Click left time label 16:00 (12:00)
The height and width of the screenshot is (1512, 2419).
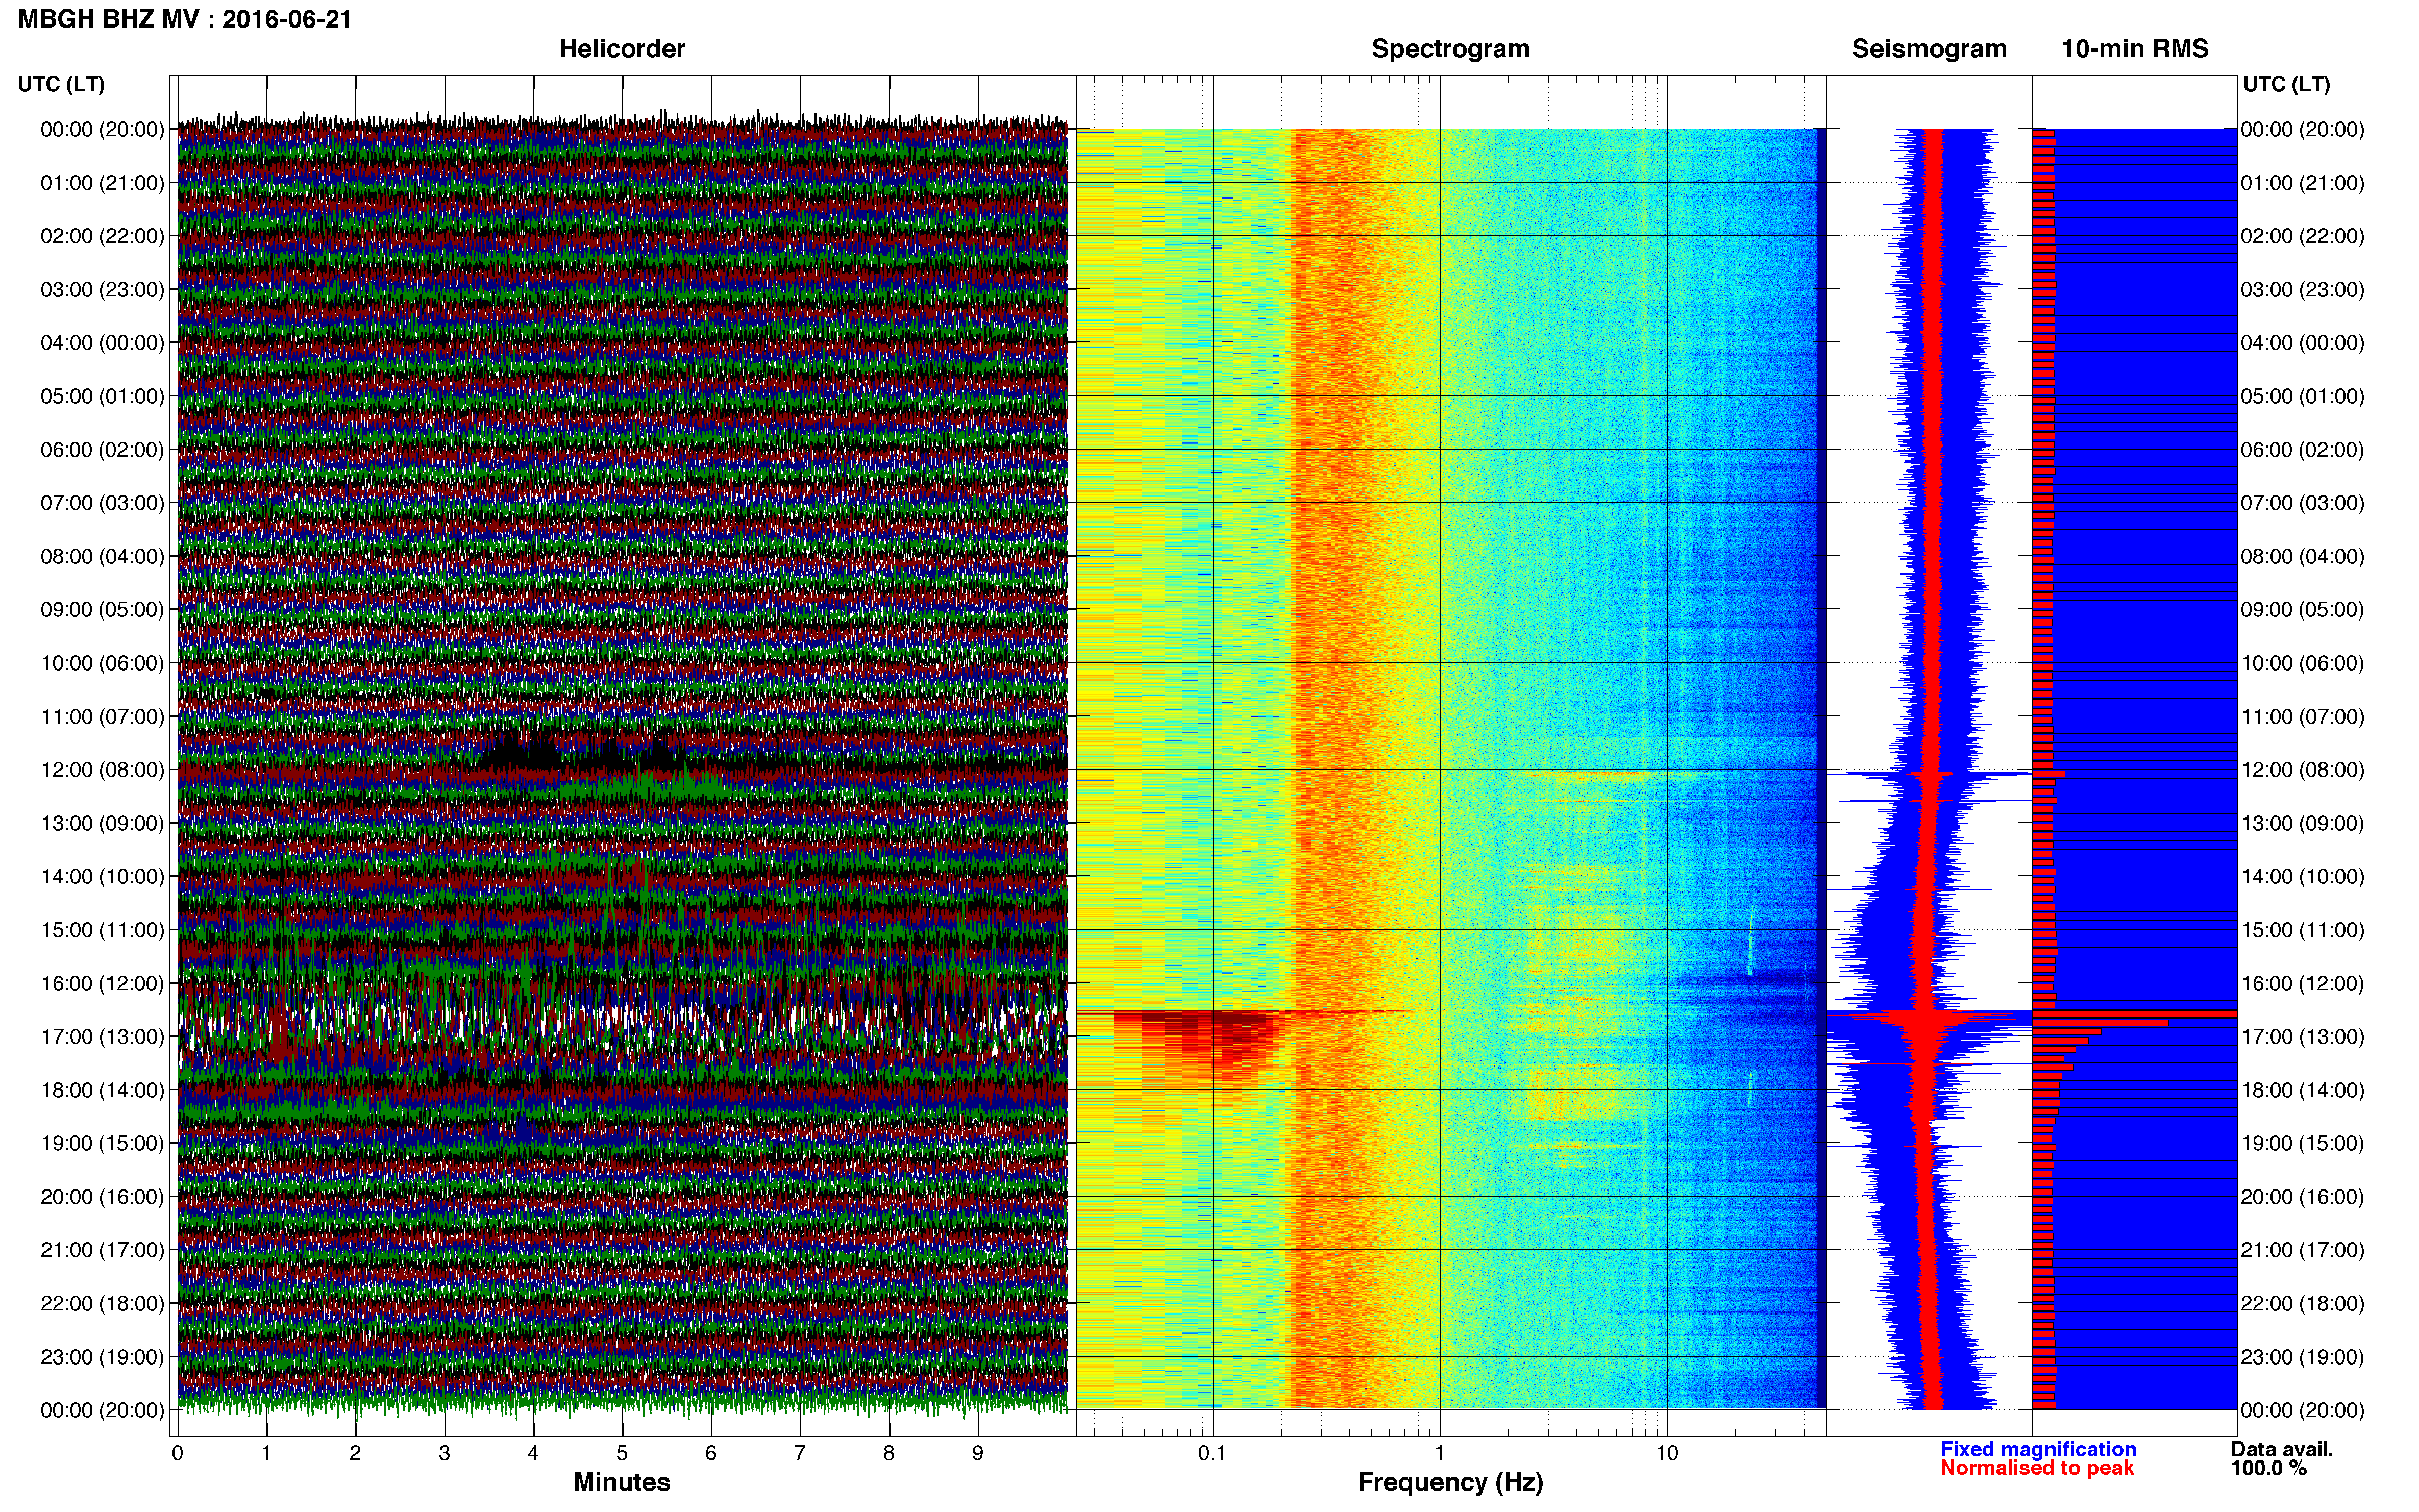tap(102, 983)
